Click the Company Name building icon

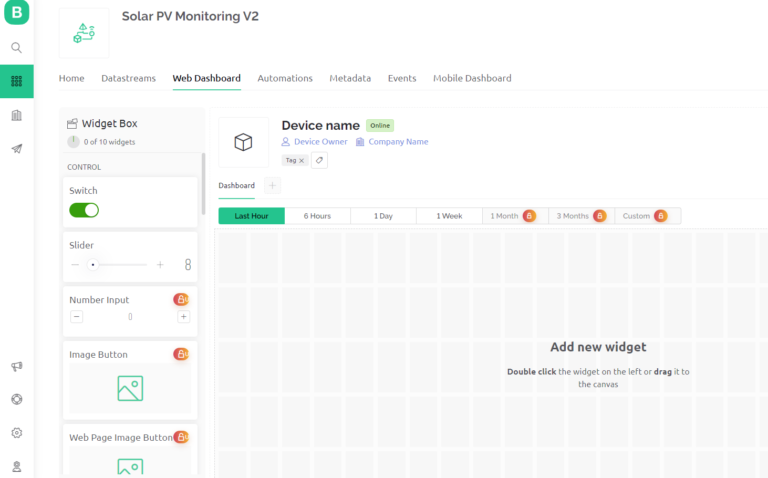[360, 142]
